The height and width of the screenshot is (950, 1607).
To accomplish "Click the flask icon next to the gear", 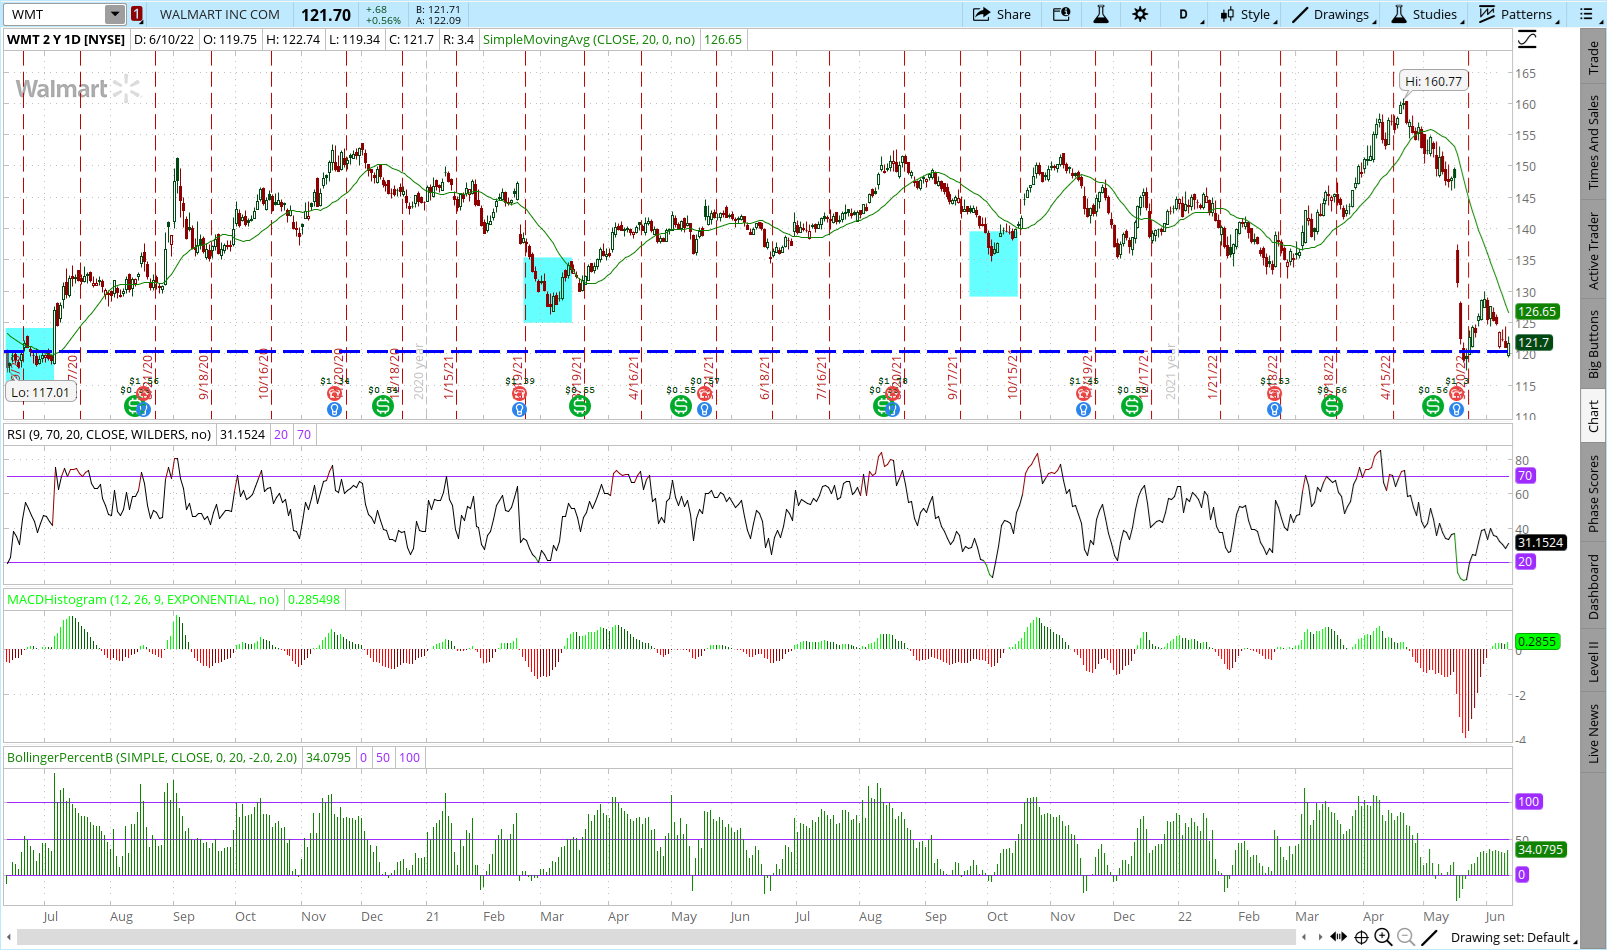I will tap(1101, 14).
